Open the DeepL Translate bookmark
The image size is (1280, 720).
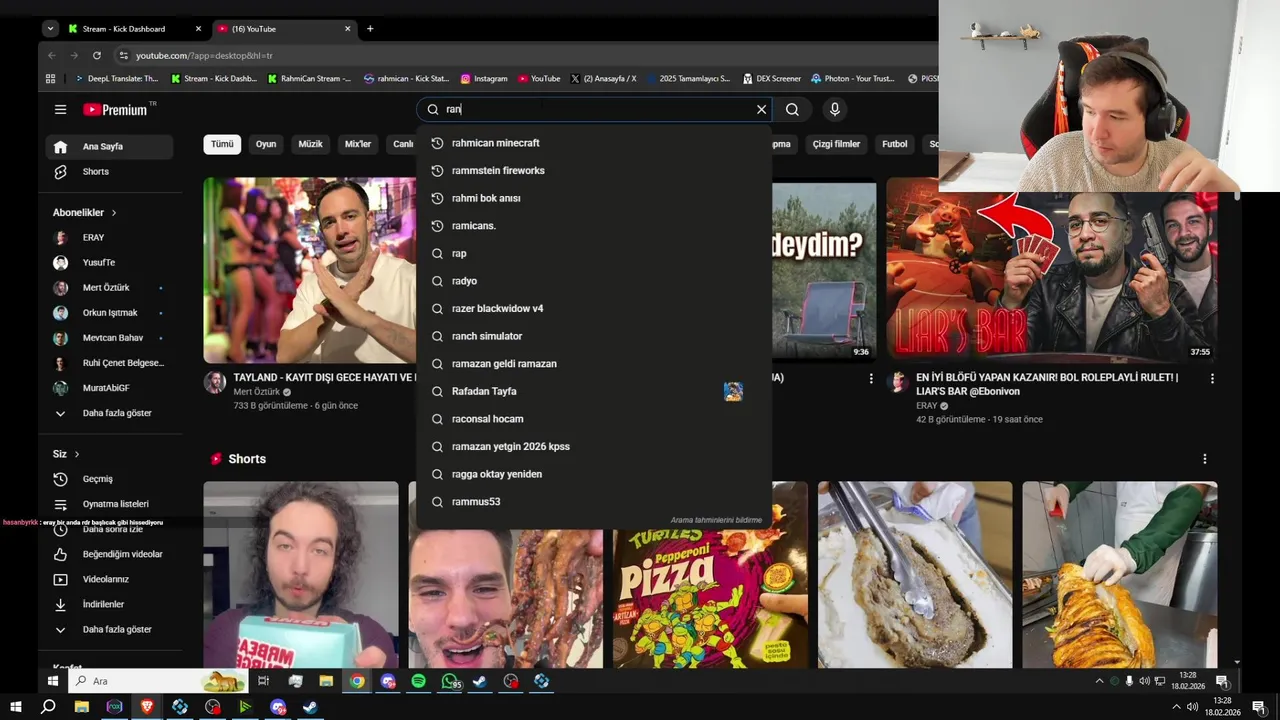pos(117,78)
